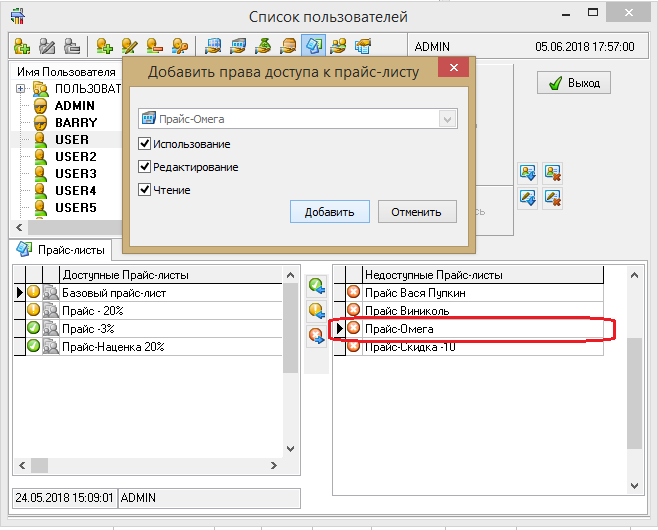Click the user key permissions toolbar icon
The height and width of the screenshot is (530, 658).
(179, 46)
